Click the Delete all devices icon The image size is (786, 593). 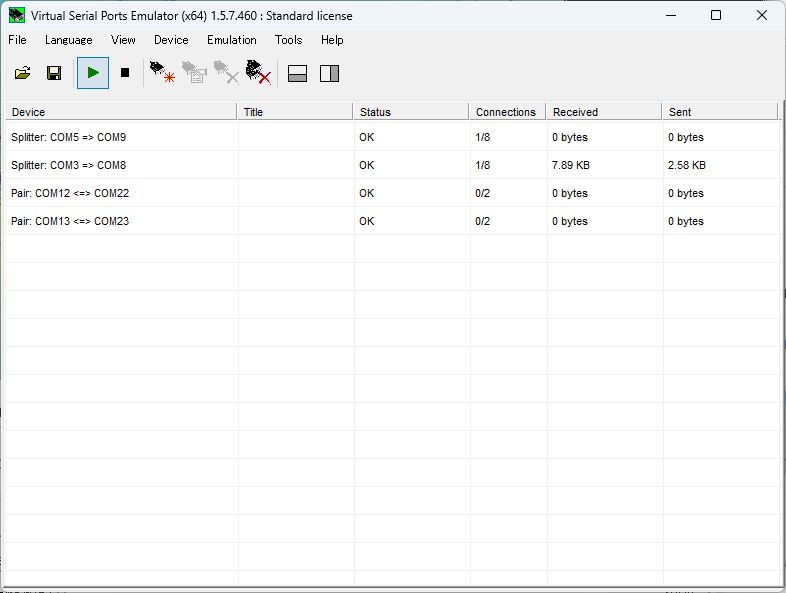(259, 73)
